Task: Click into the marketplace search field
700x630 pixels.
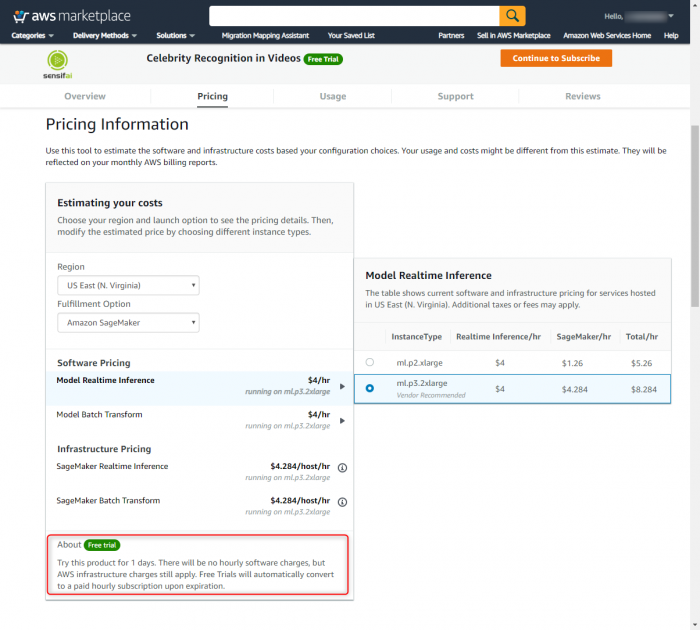Action: pyautogui.click(x=354, y=16)
